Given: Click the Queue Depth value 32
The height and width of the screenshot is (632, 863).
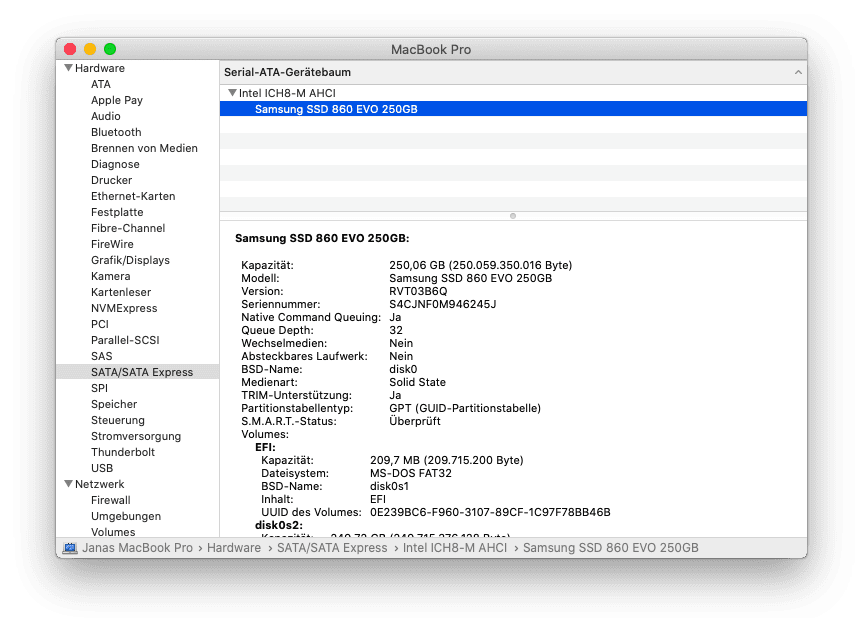Looking at the screenshot, I should (396, 330).
